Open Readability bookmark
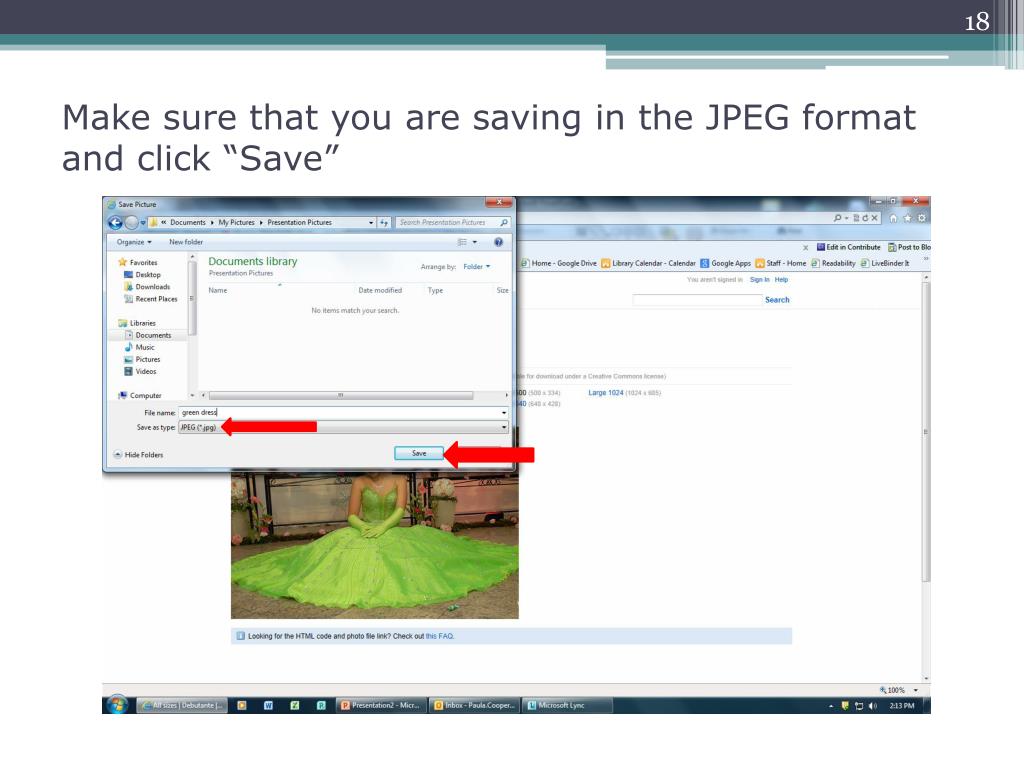Image resolution: width=1024 pixels, height=768 pixels. [833, 263]
